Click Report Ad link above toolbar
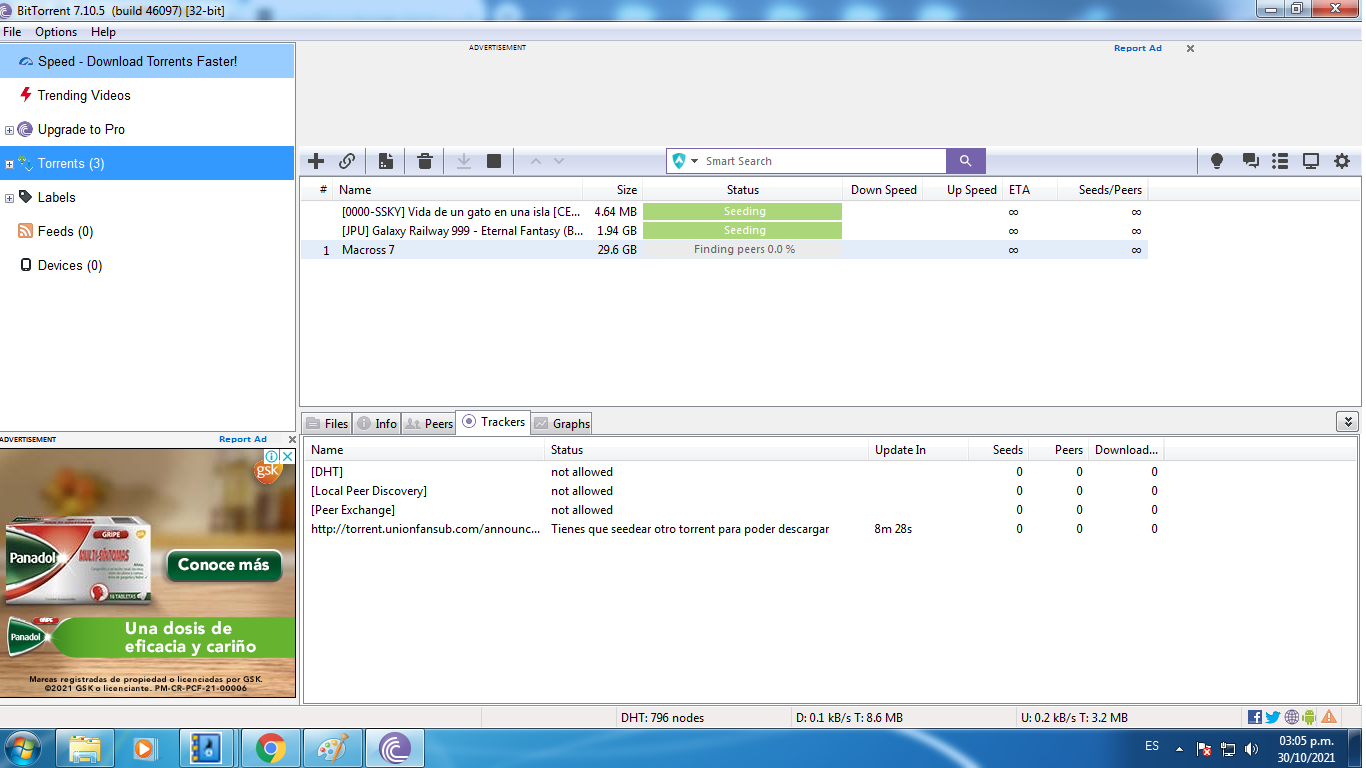Viewport: 1366px width, 768px height. click(x=1138, y=48)
